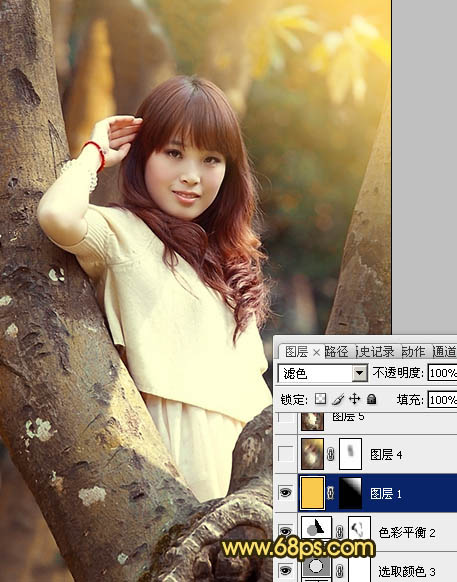Viewport: 457px width, 582px height.
Task: Hide the 图层 1 layer
Action: (285, 493)
